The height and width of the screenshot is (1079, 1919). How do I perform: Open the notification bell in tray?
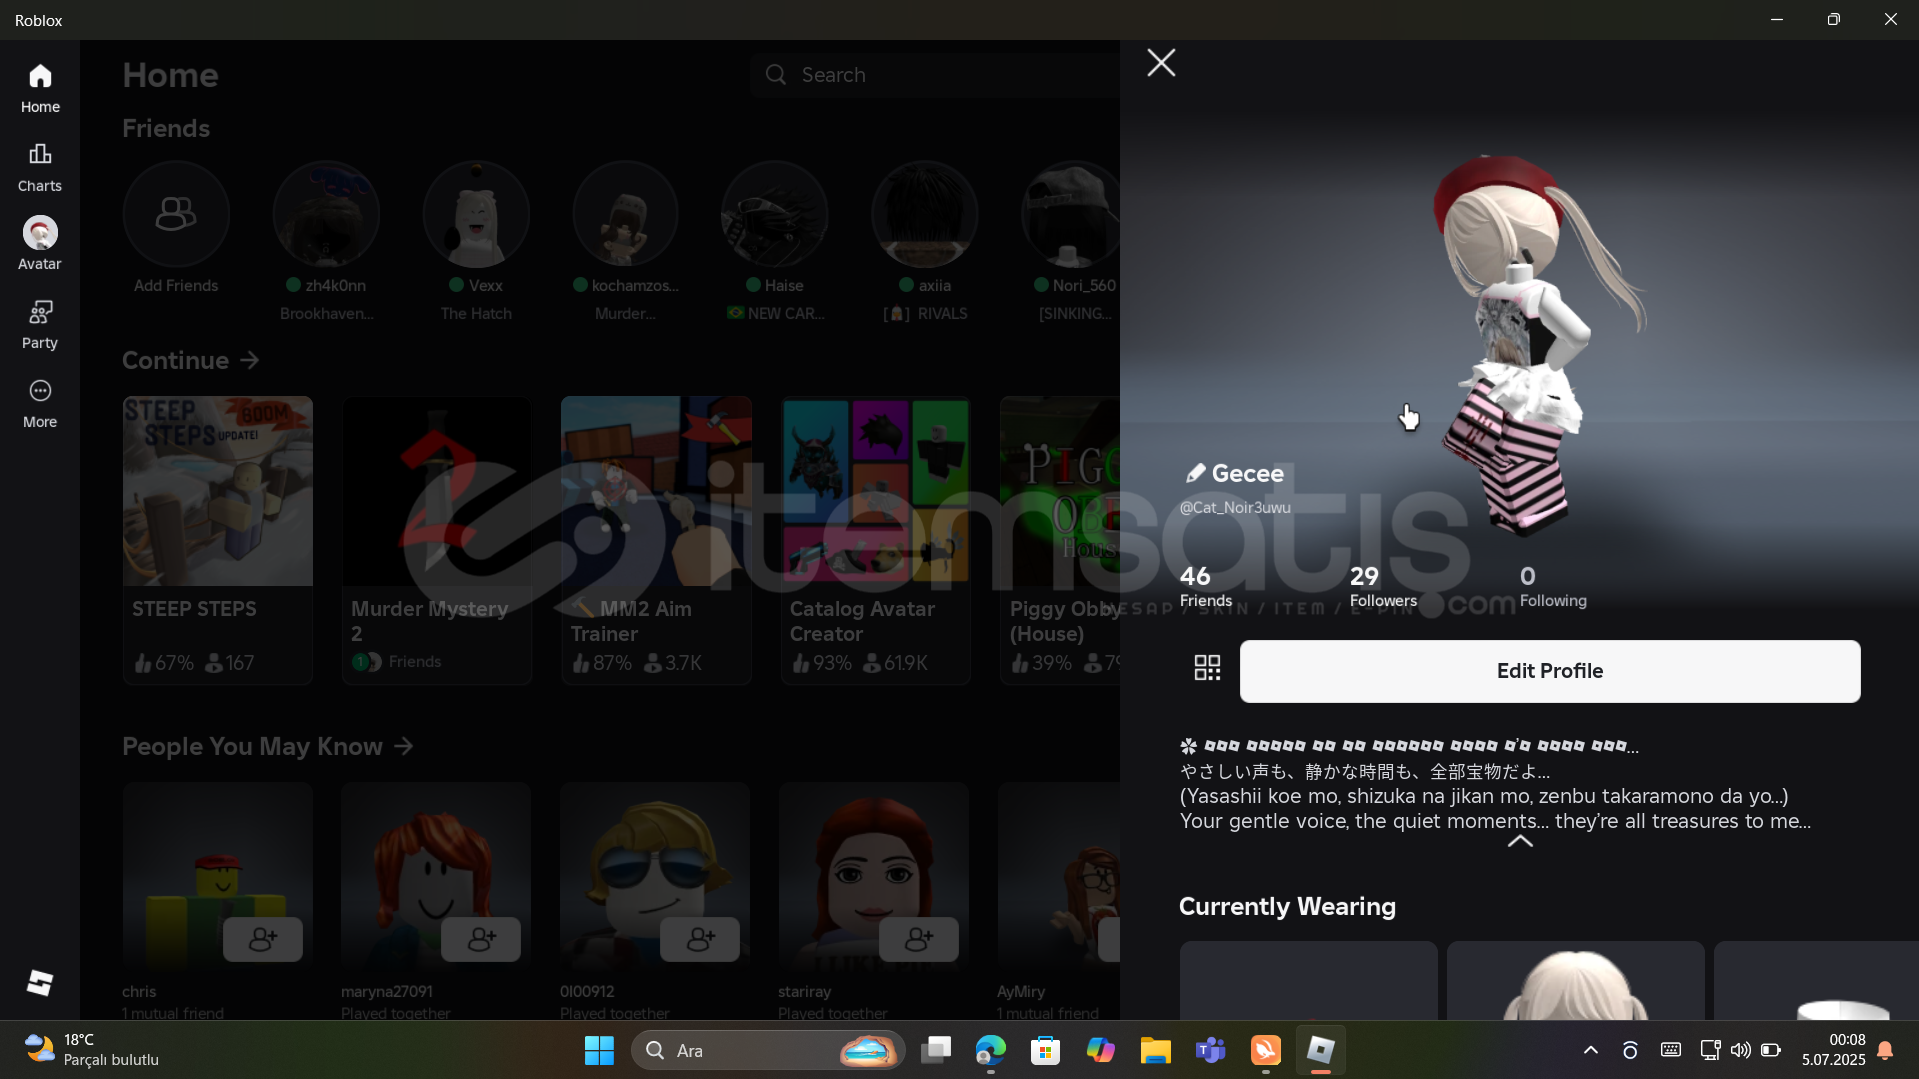1885,1050
